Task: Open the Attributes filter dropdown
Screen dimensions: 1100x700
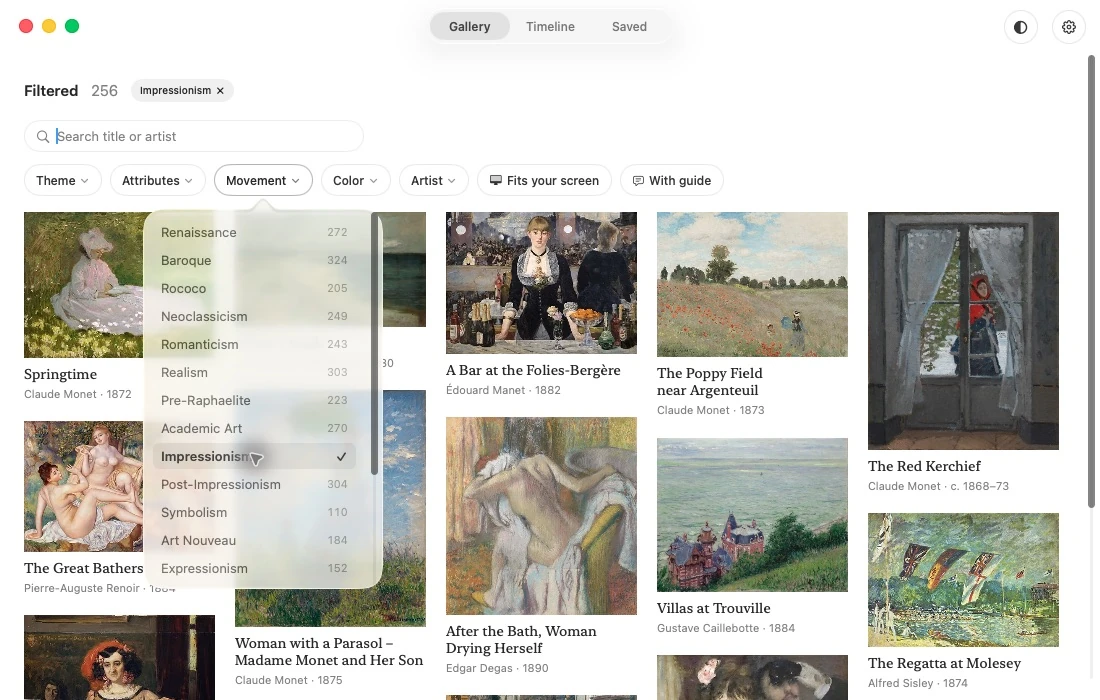Action: tap(157, 180)
